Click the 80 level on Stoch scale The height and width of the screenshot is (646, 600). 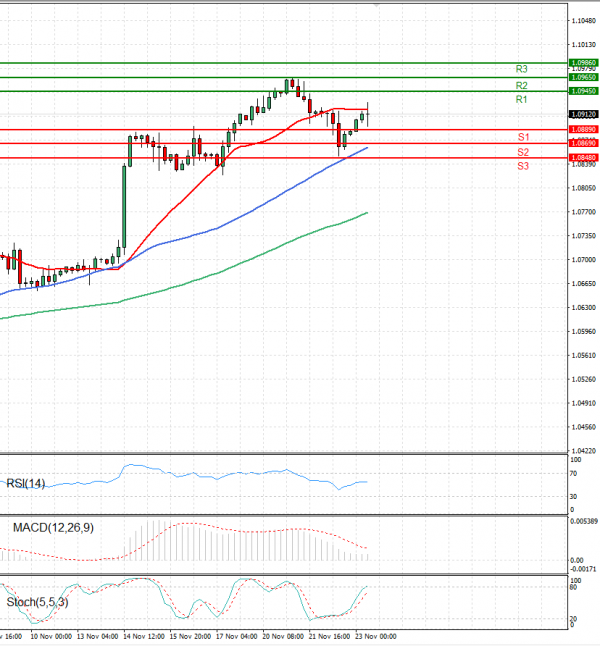pyautogui.click(x=573, y=587)
